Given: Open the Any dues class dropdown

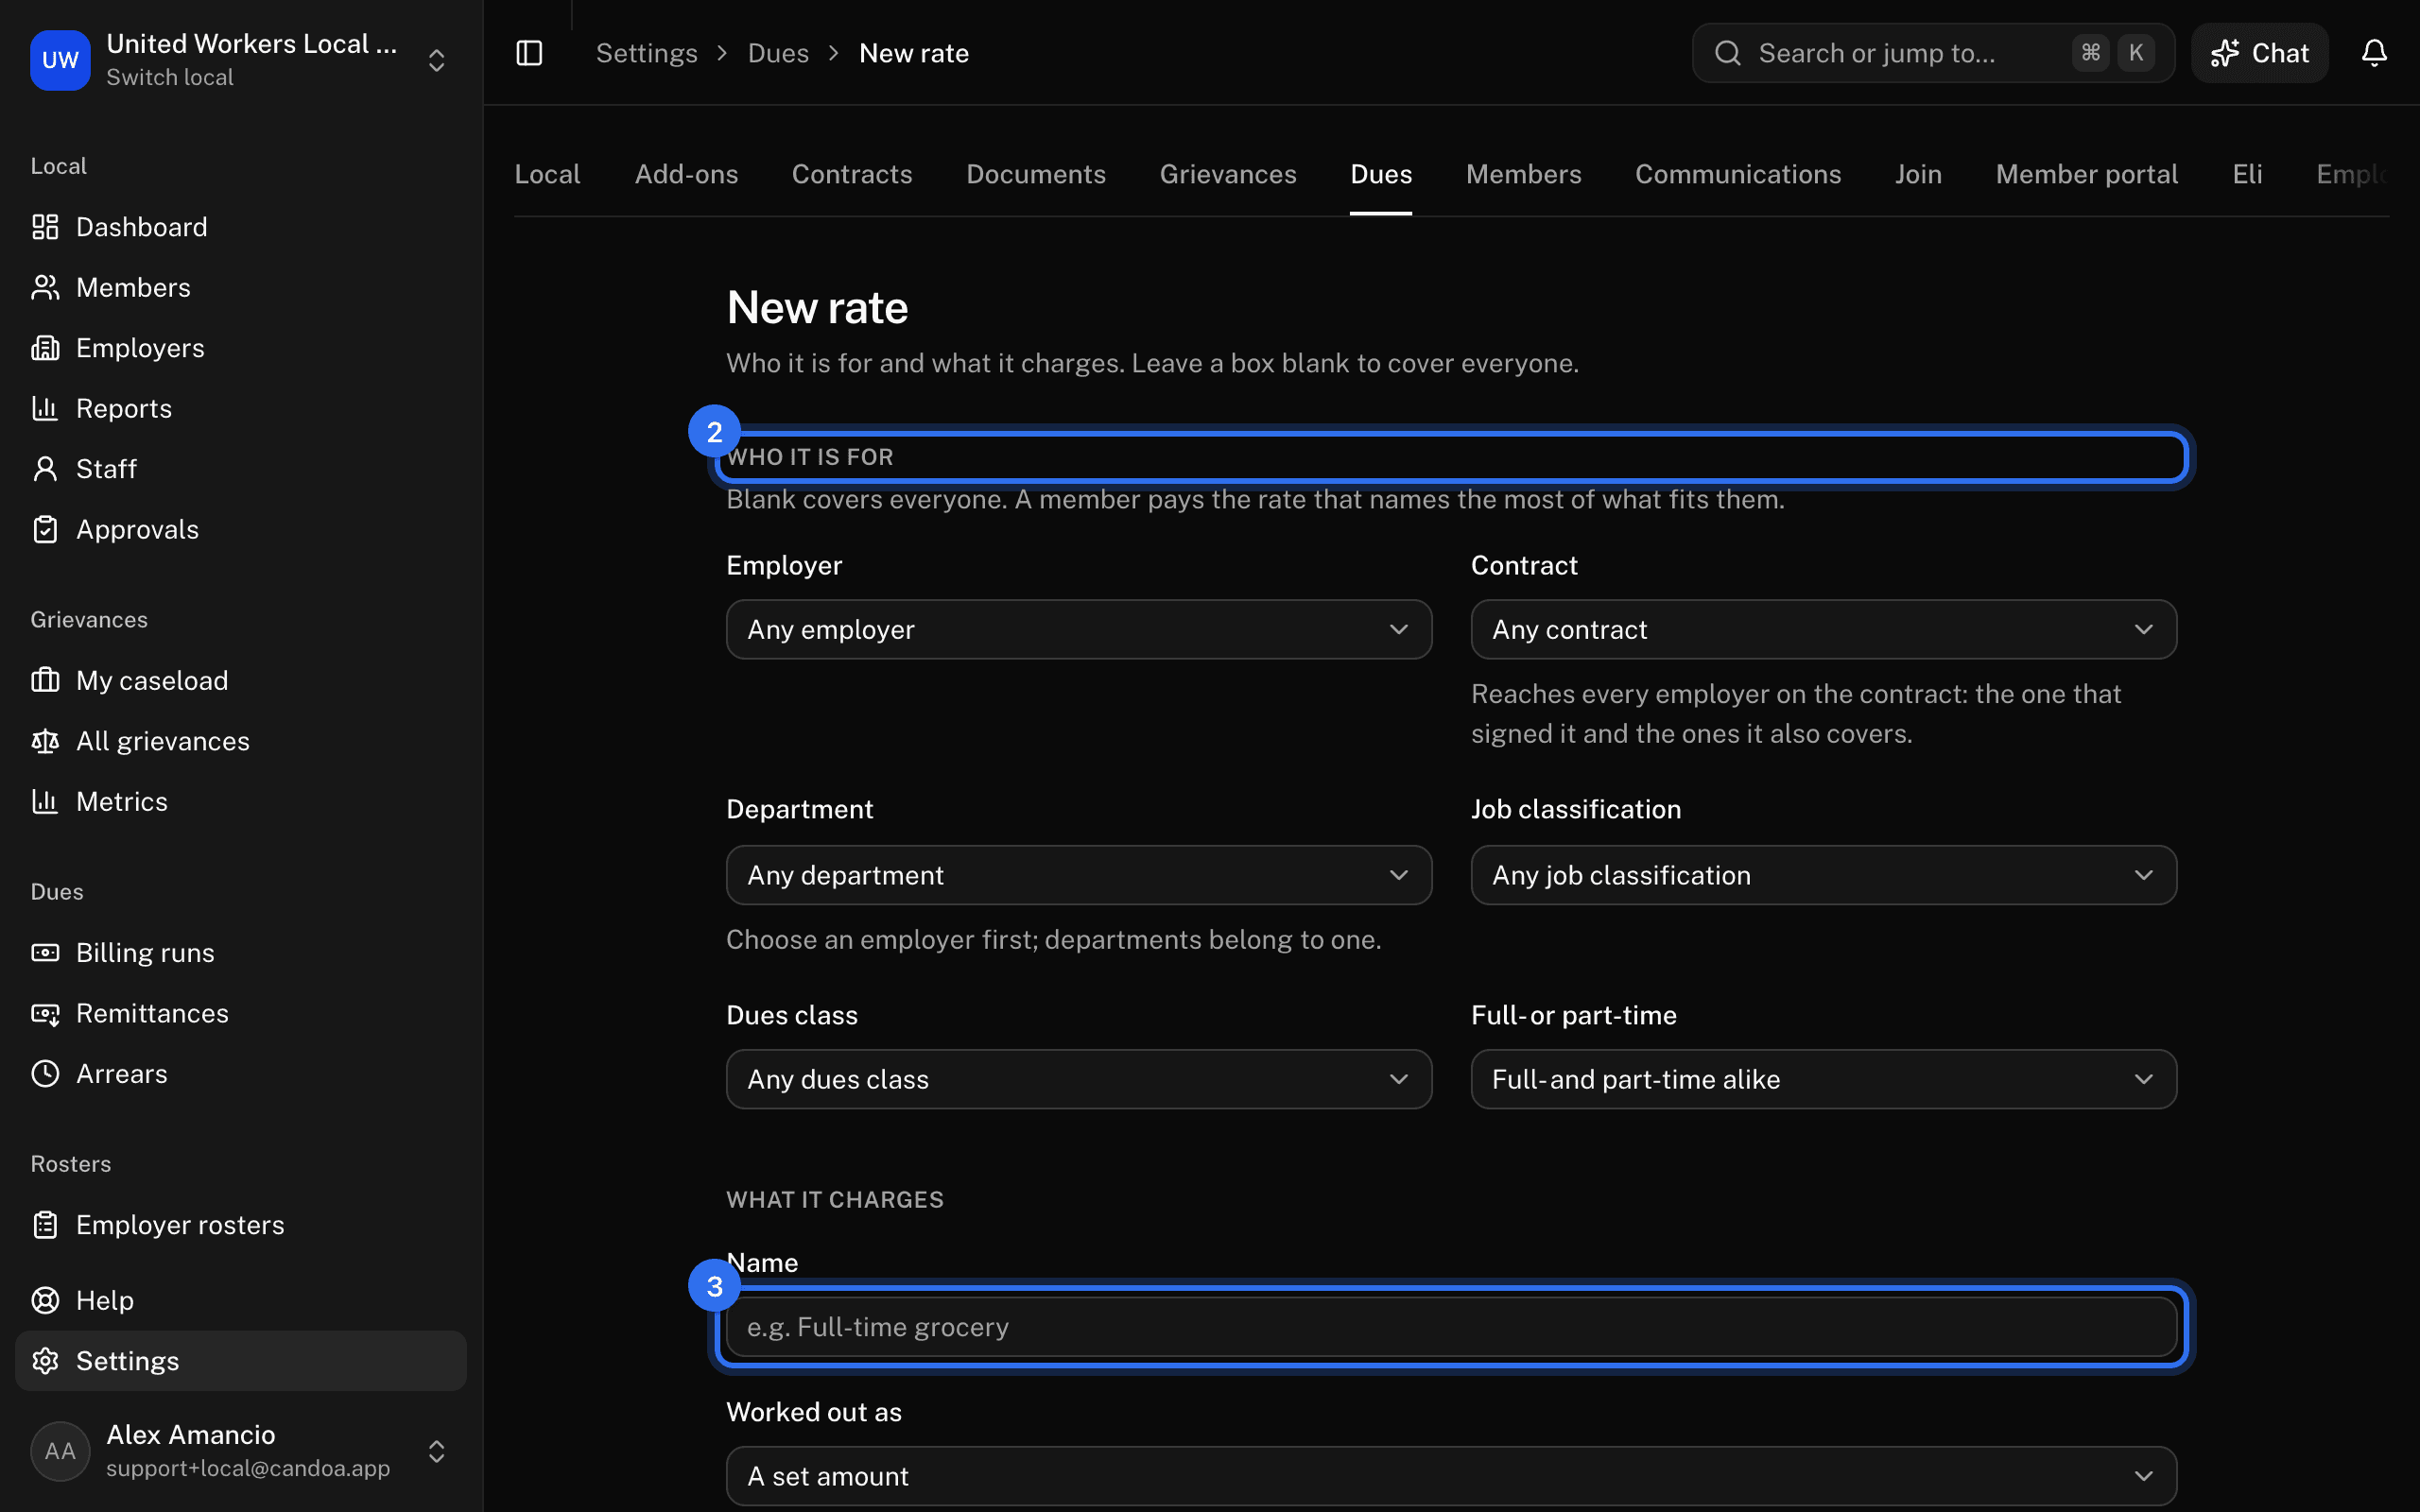Looking at the screenshot, I should 1079,1079.
